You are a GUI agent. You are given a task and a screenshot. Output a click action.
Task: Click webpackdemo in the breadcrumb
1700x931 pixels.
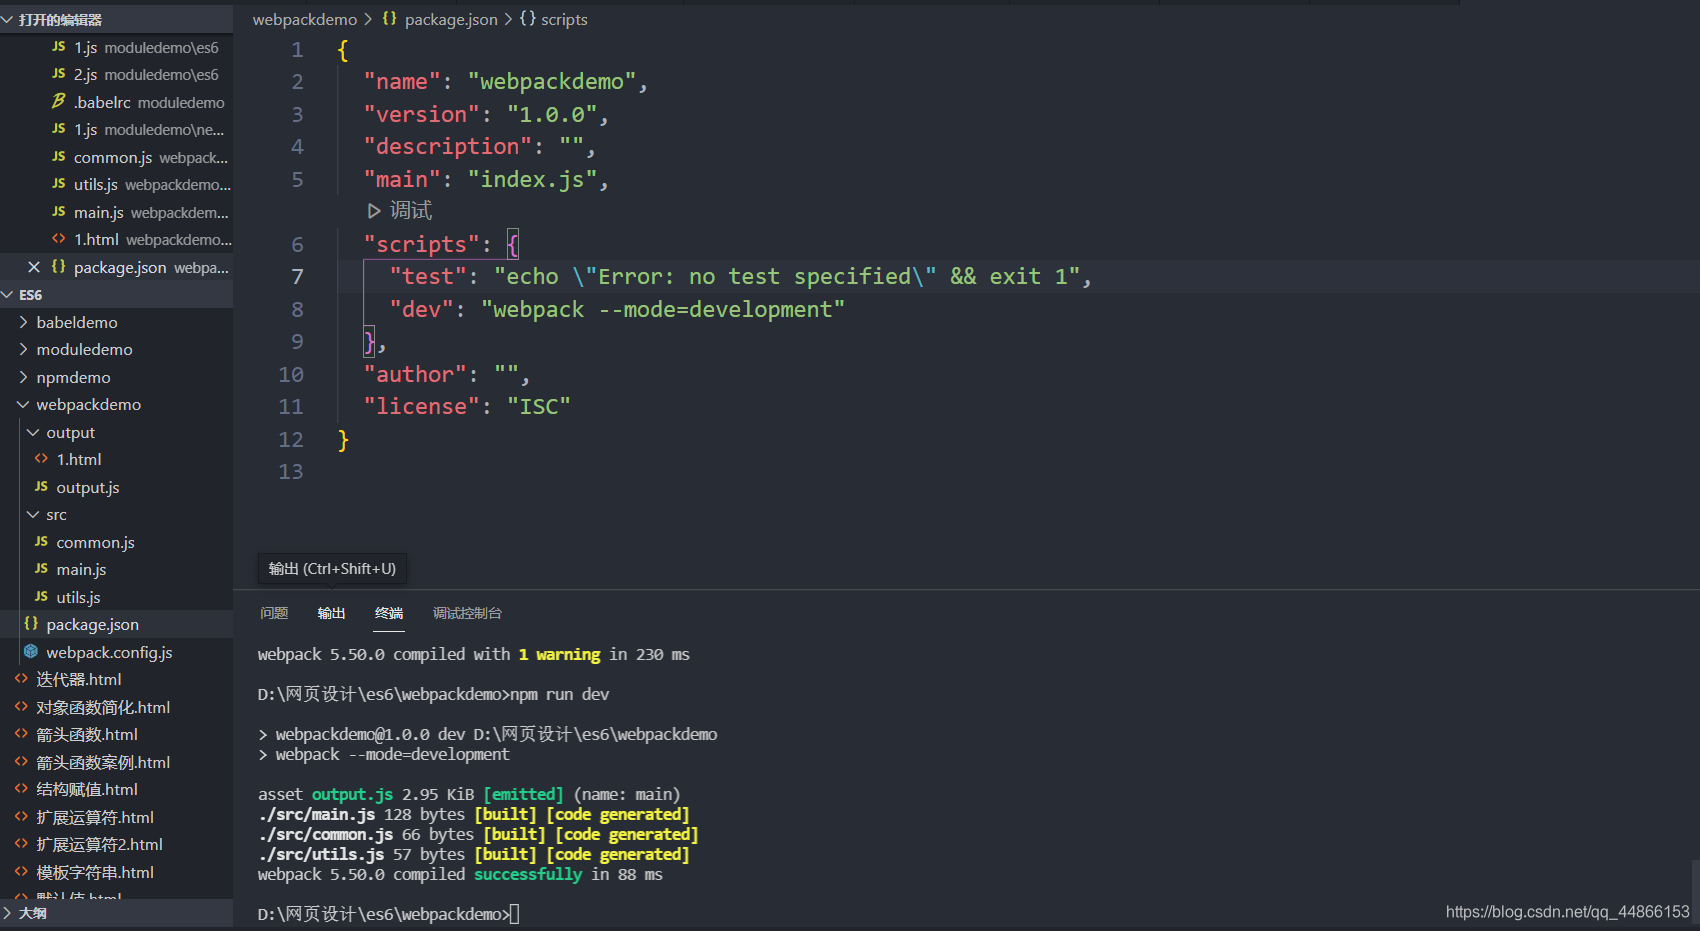click(x=305, y=19)
